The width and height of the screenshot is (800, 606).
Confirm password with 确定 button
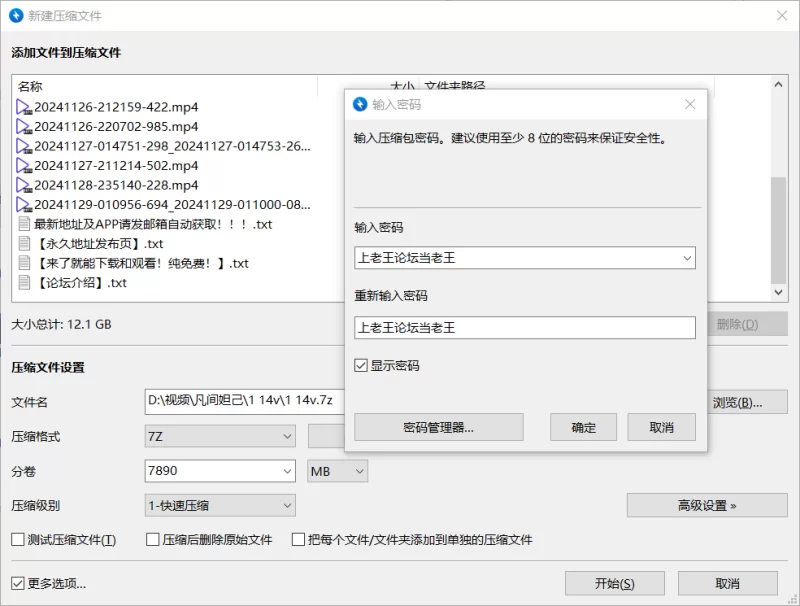tap(584, 427)
